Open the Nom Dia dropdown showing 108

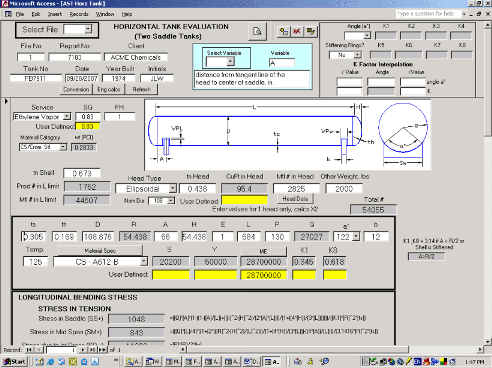click(x=171, y=201)
